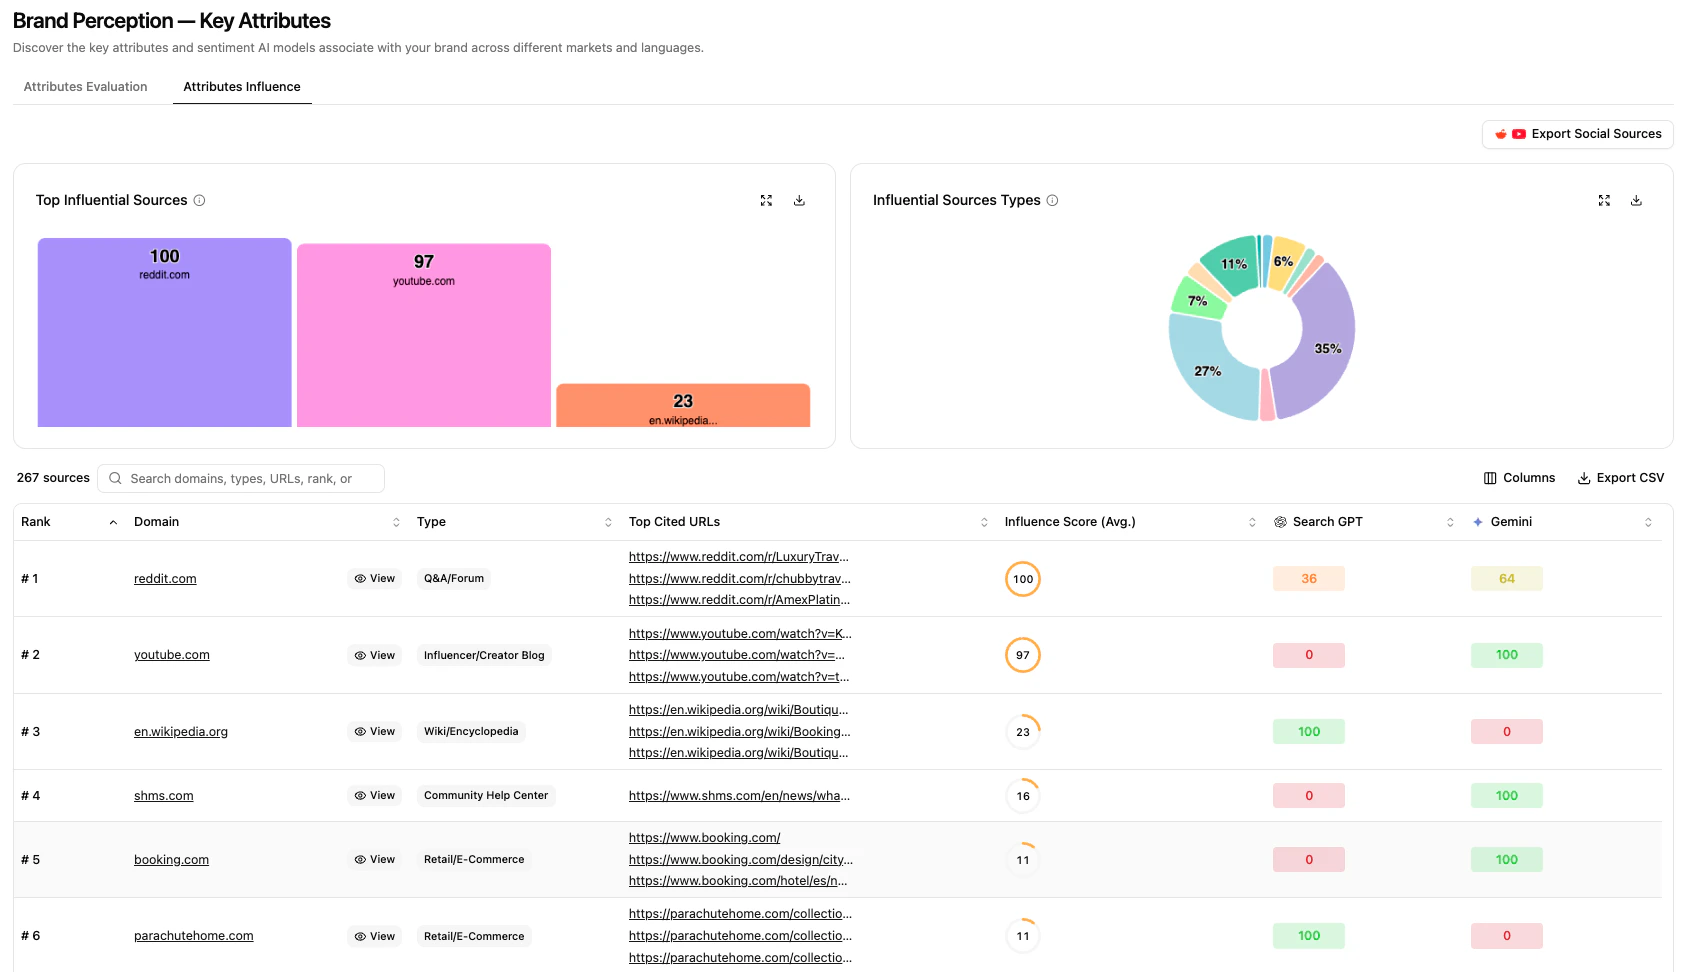Click youtube.com influence score ring 97
The height and width of the screenshot is (972, 1683).
pos(1023,655)
